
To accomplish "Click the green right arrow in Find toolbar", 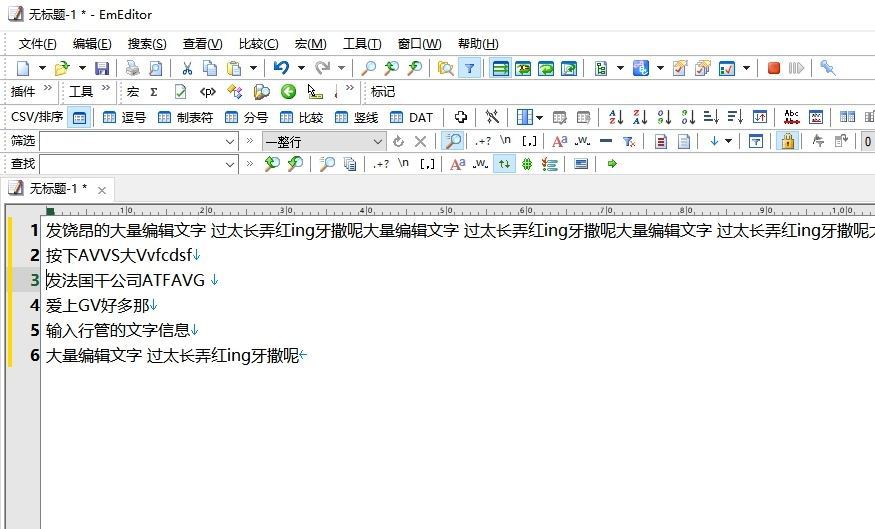I will pyautogui.click(x=612, y=163).
